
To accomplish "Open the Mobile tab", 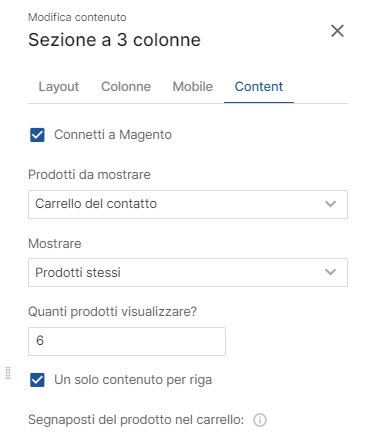I will [x=193, y=87].
